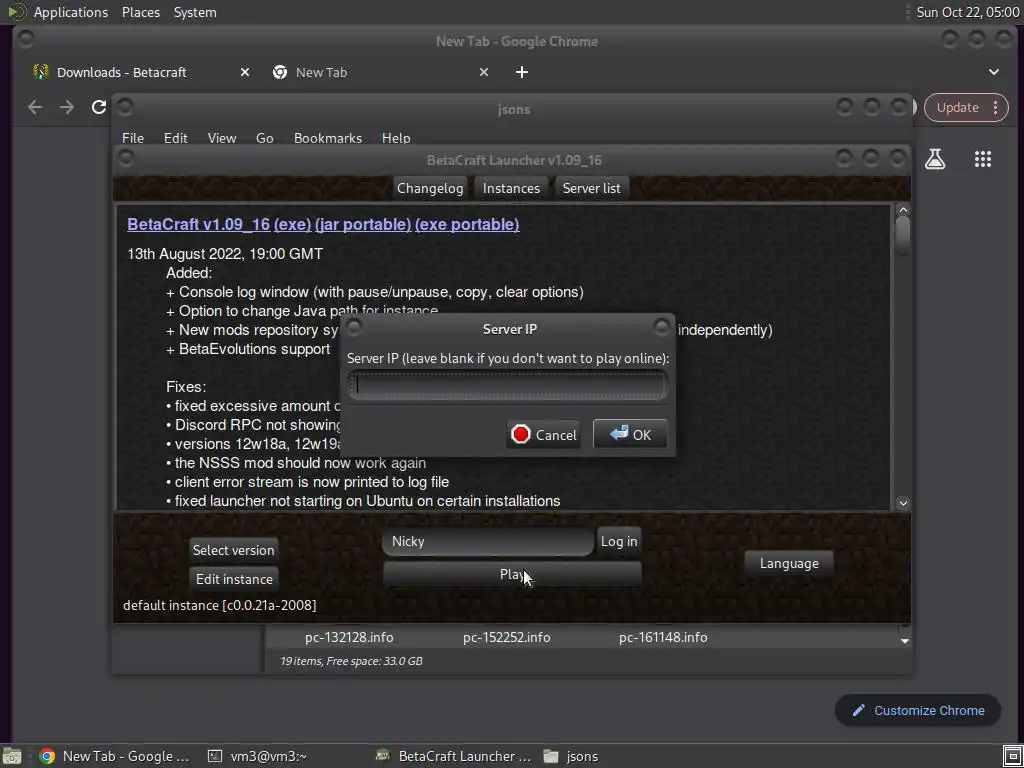Viewport: 1024px width, 768px height.
Task: Open the Instances tab
Action: pos(511,188)
